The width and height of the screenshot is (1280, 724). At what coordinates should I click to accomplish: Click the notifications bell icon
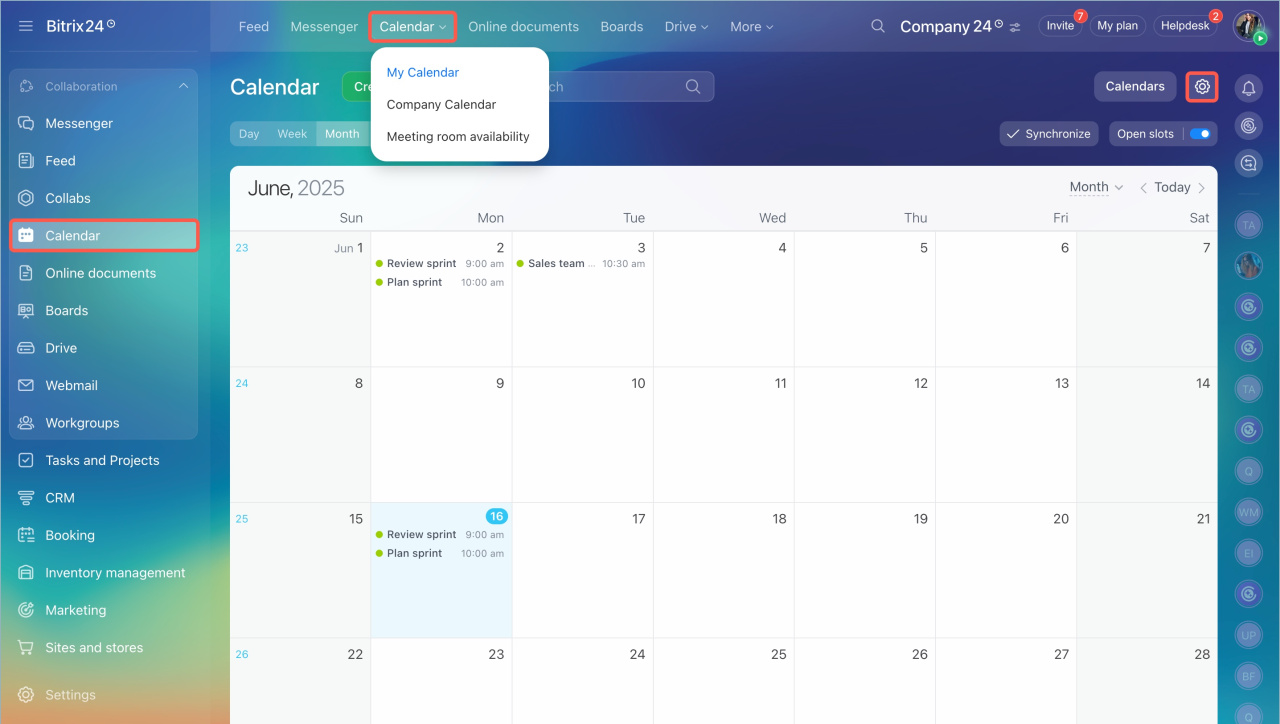click(x=1248, y=88)
